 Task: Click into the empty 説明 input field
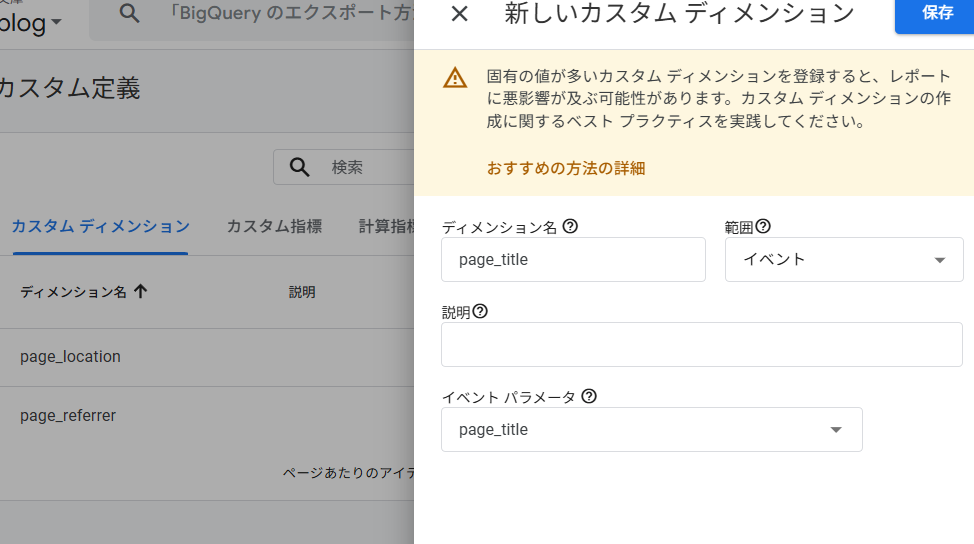(x=701, y=345)
